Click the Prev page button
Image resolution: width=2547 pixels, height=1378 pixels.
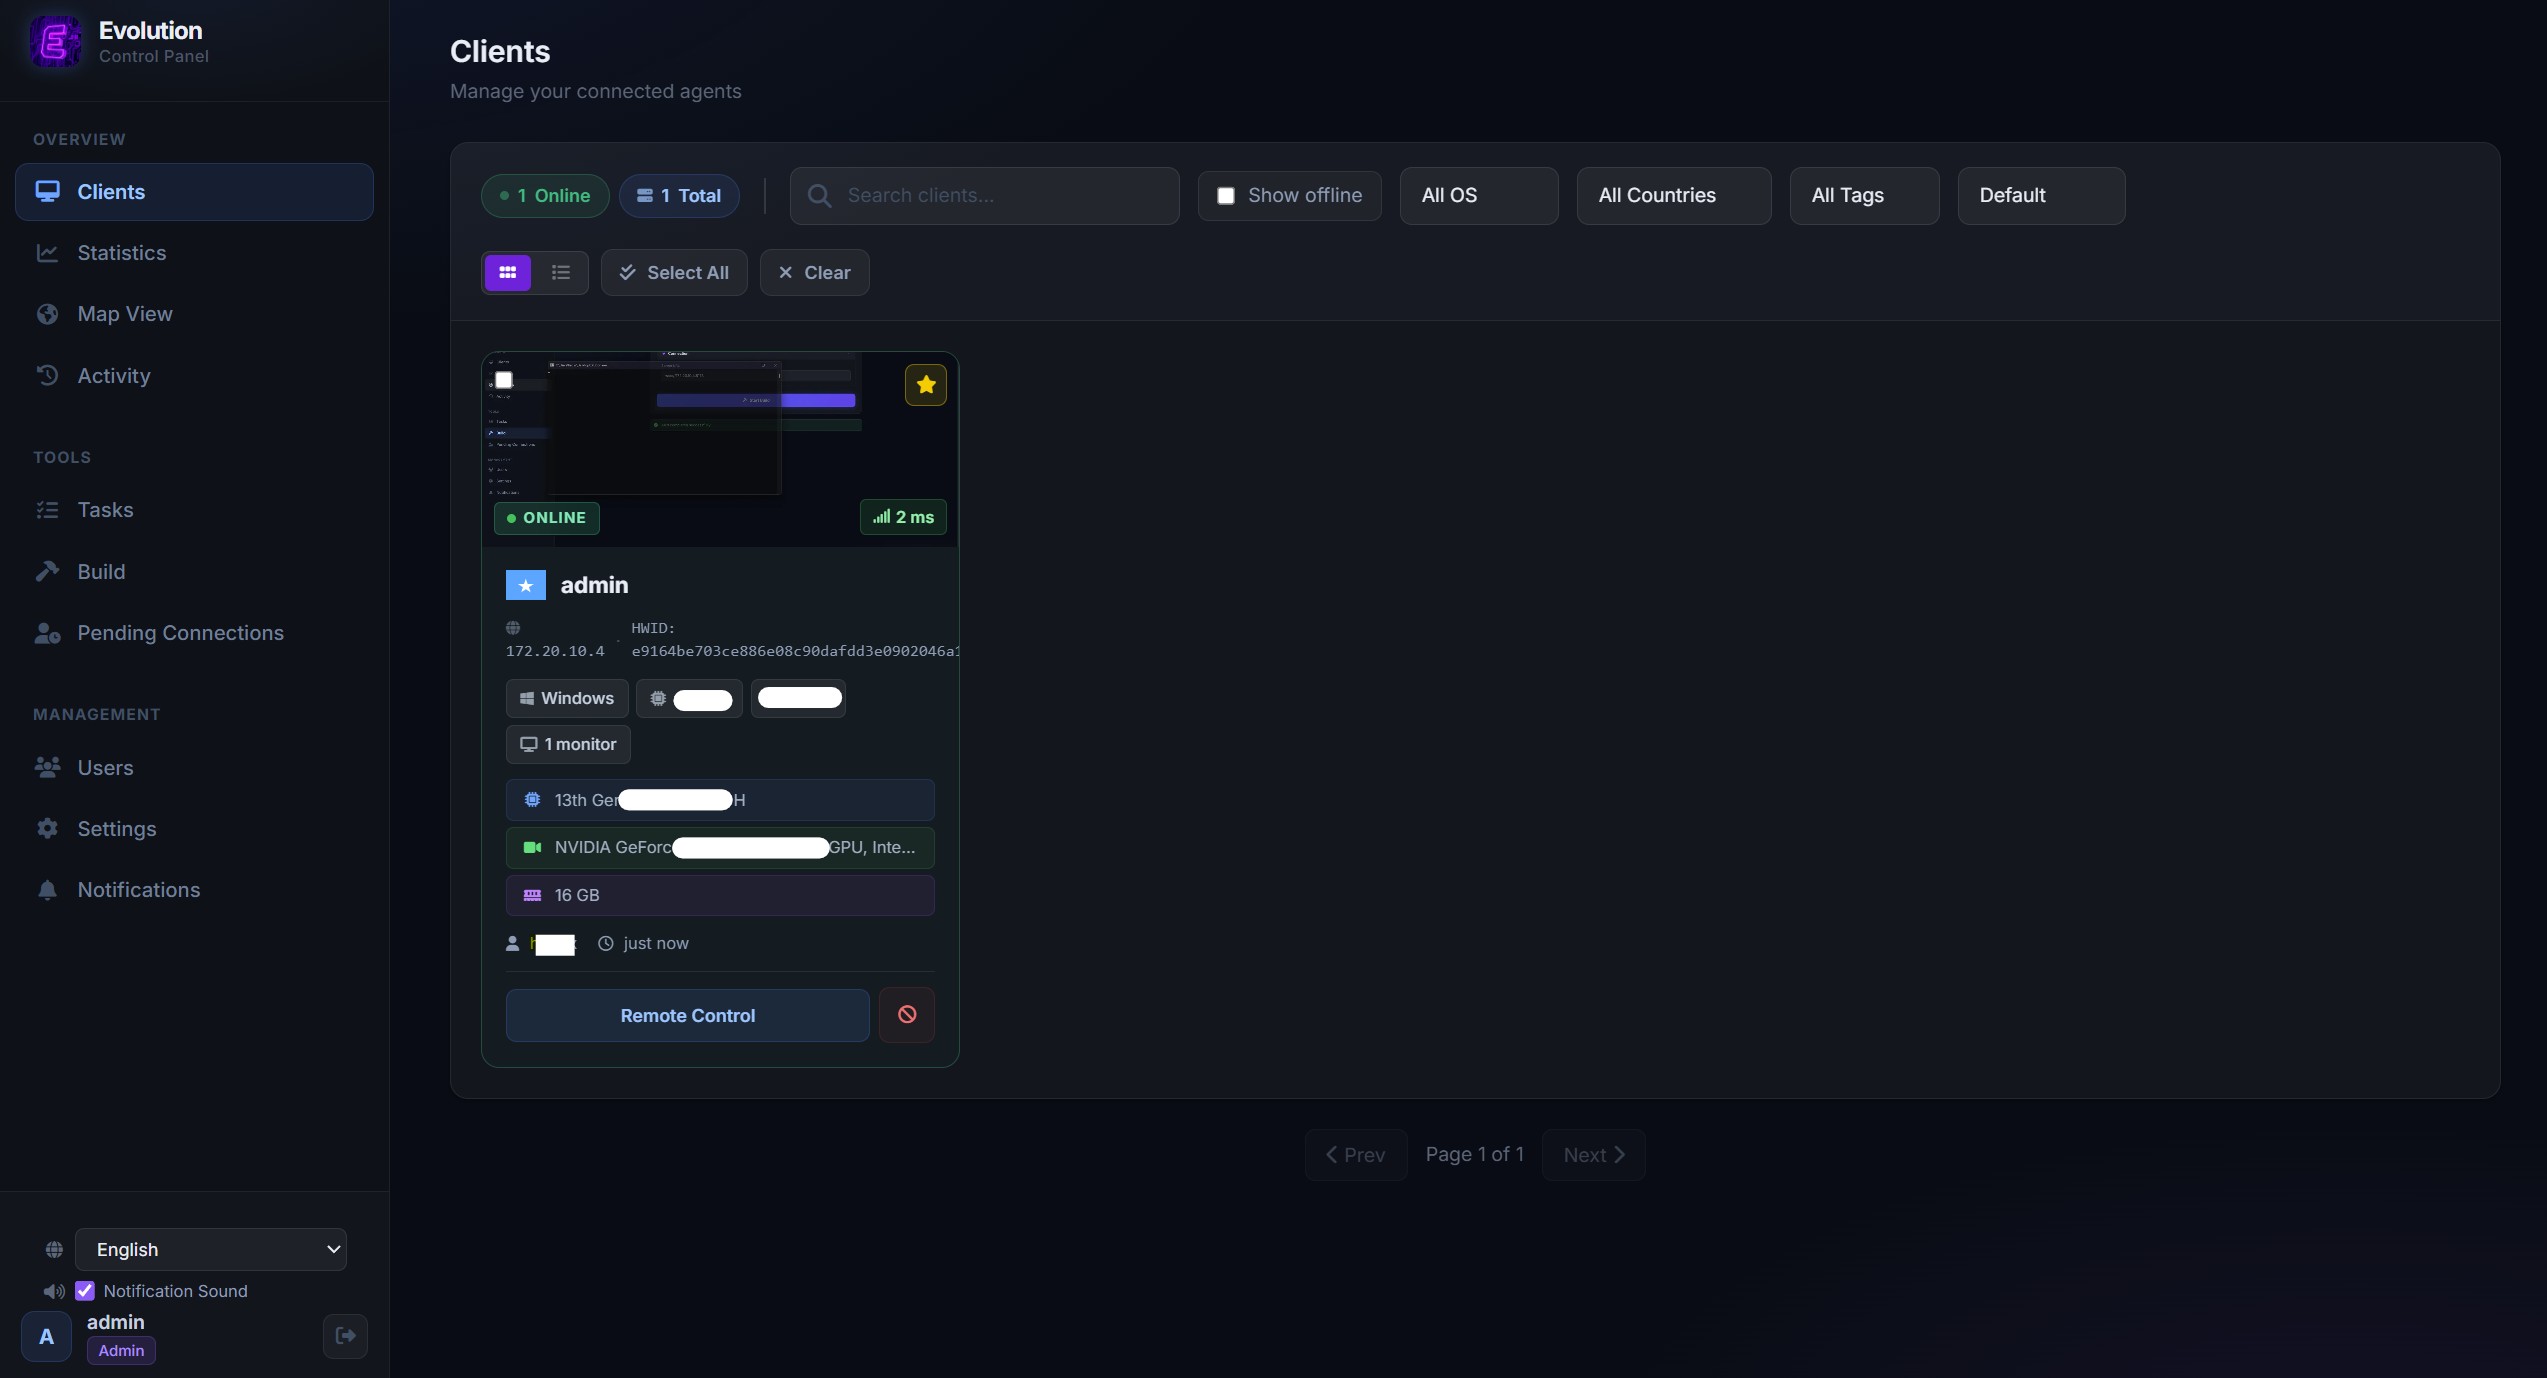click(1356, 1155)
